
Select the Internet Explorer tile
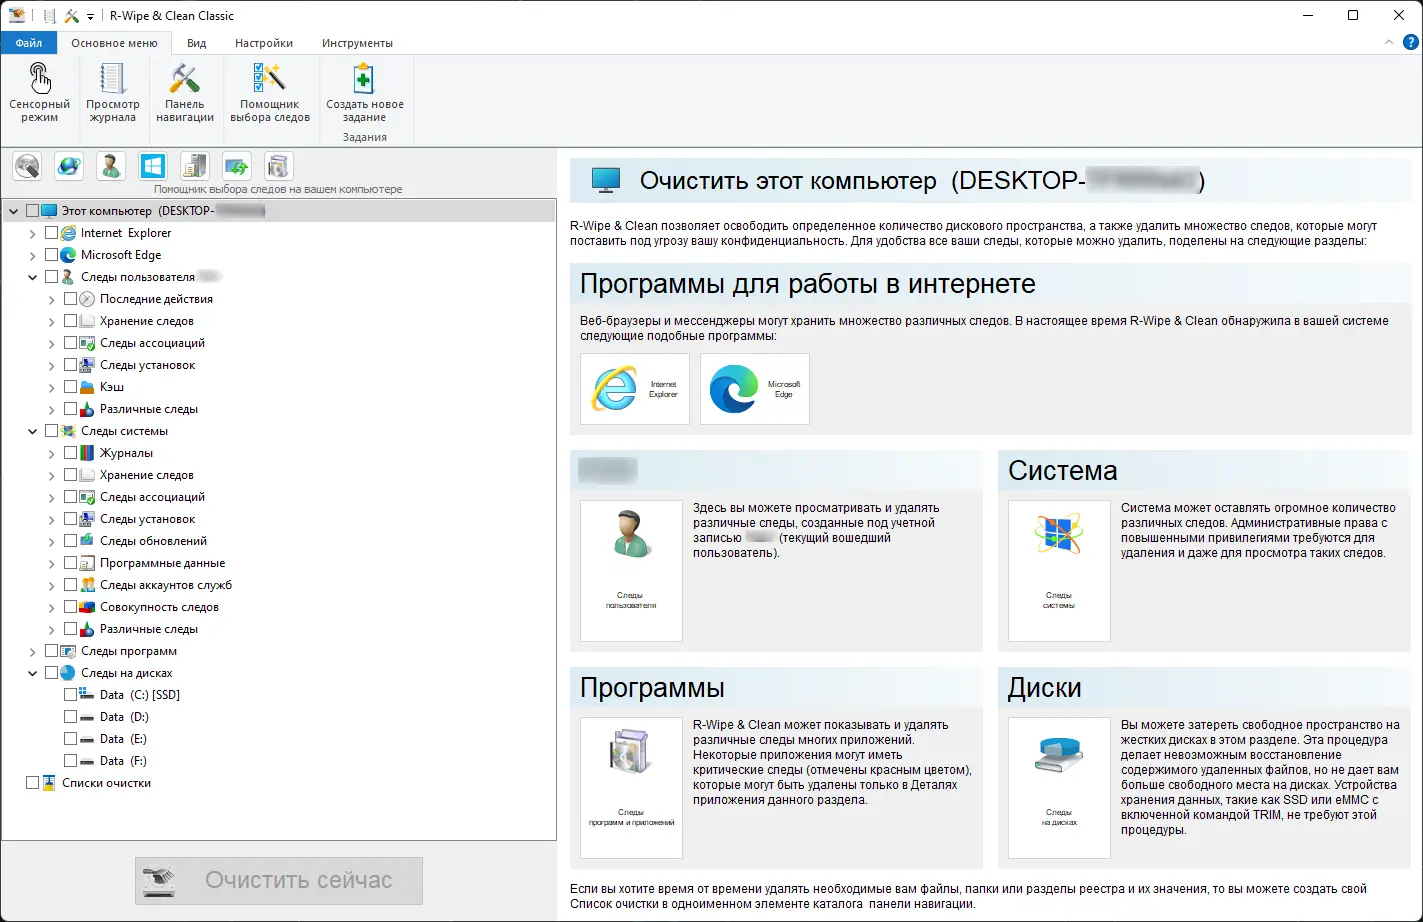(x=634, y=388)
